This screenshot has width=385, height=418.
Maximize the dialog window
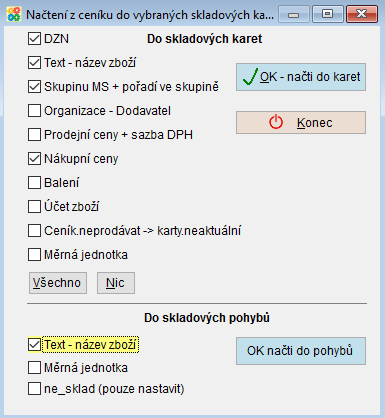328,14
